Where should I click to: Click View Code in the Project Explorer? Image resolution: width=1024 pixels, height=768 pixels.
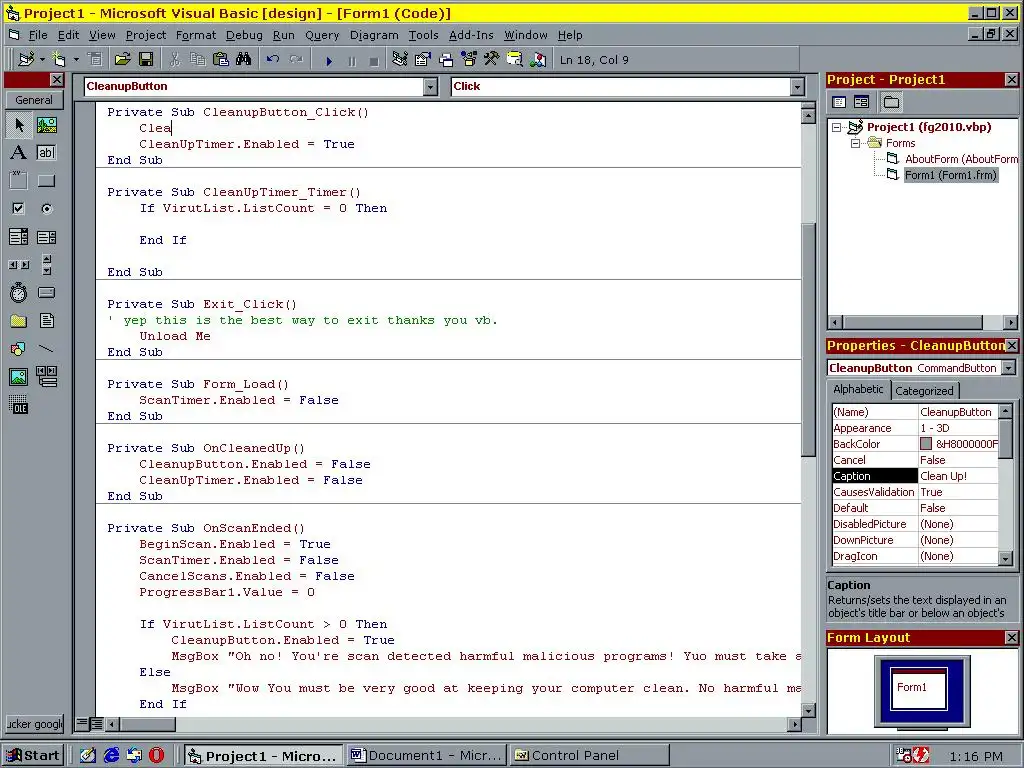pos(839,102)
